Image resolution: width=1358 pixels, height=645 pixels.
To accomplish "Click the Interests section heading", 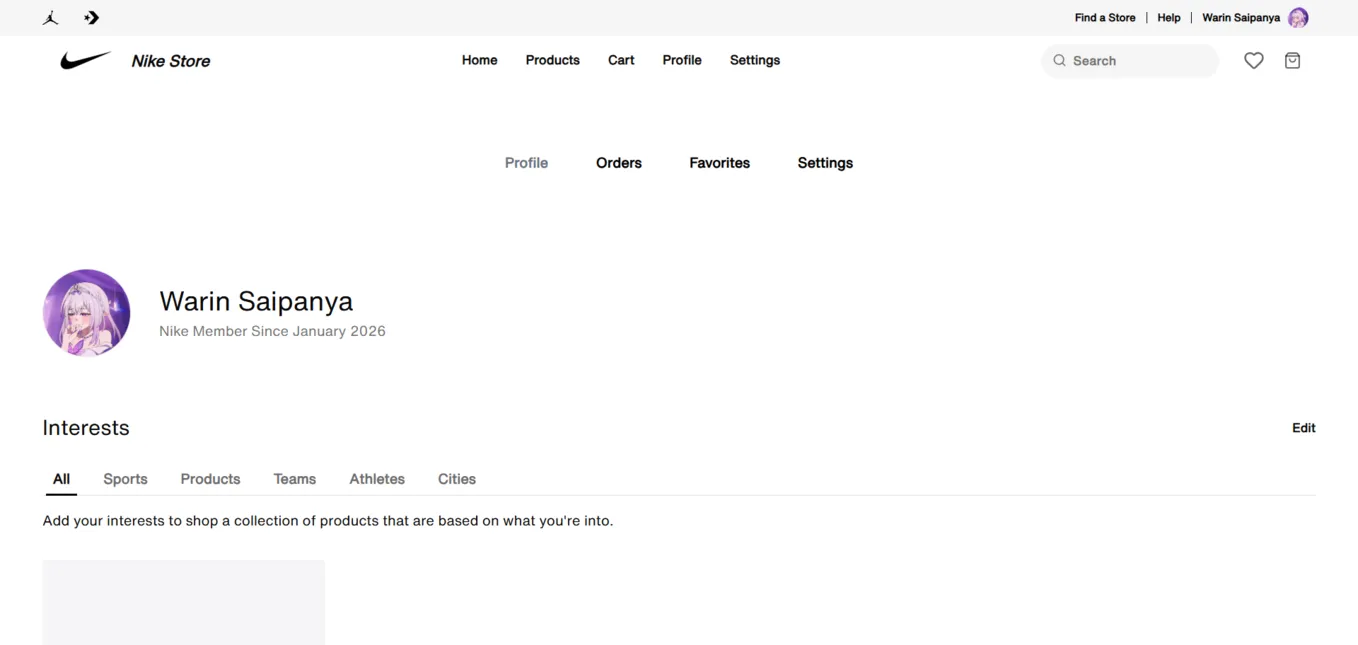I will click(86, 428).
